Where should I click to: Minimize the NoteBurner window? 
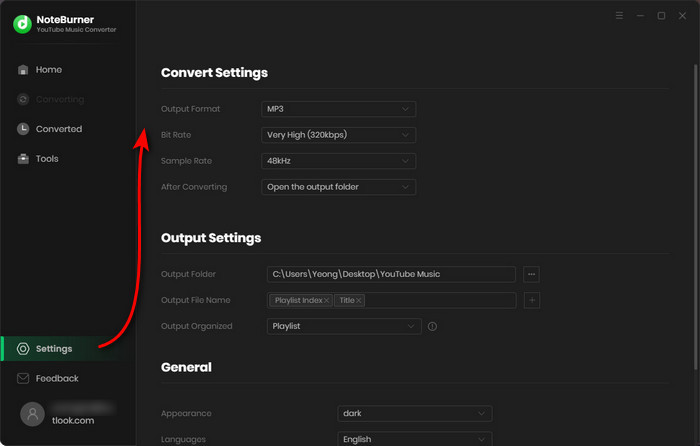coord(640,16)
